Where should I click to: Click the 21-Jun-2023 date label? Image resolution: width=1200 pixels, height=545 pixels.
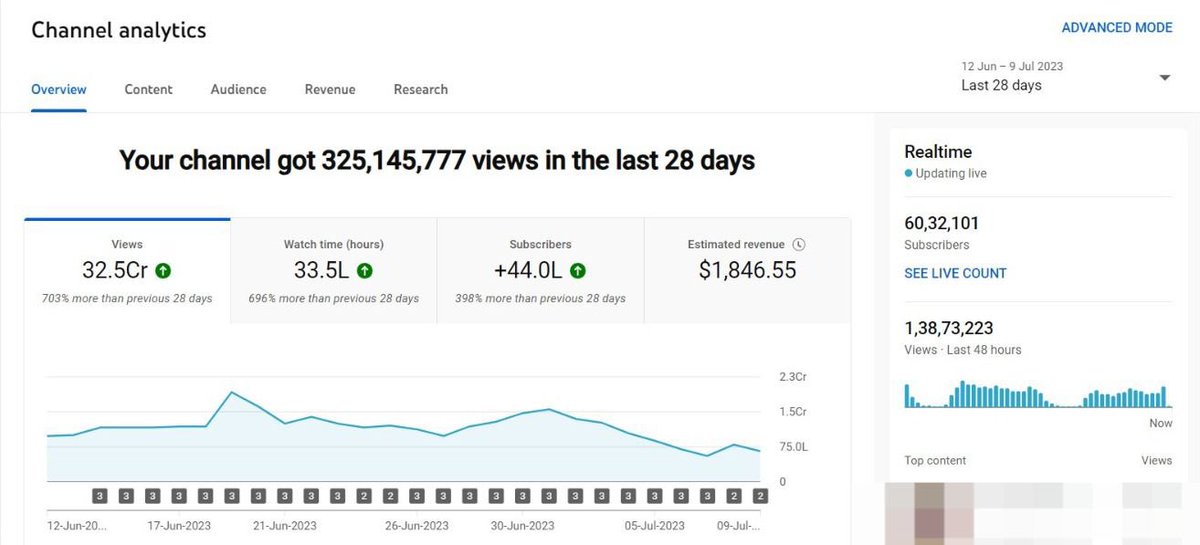[284, 526]
